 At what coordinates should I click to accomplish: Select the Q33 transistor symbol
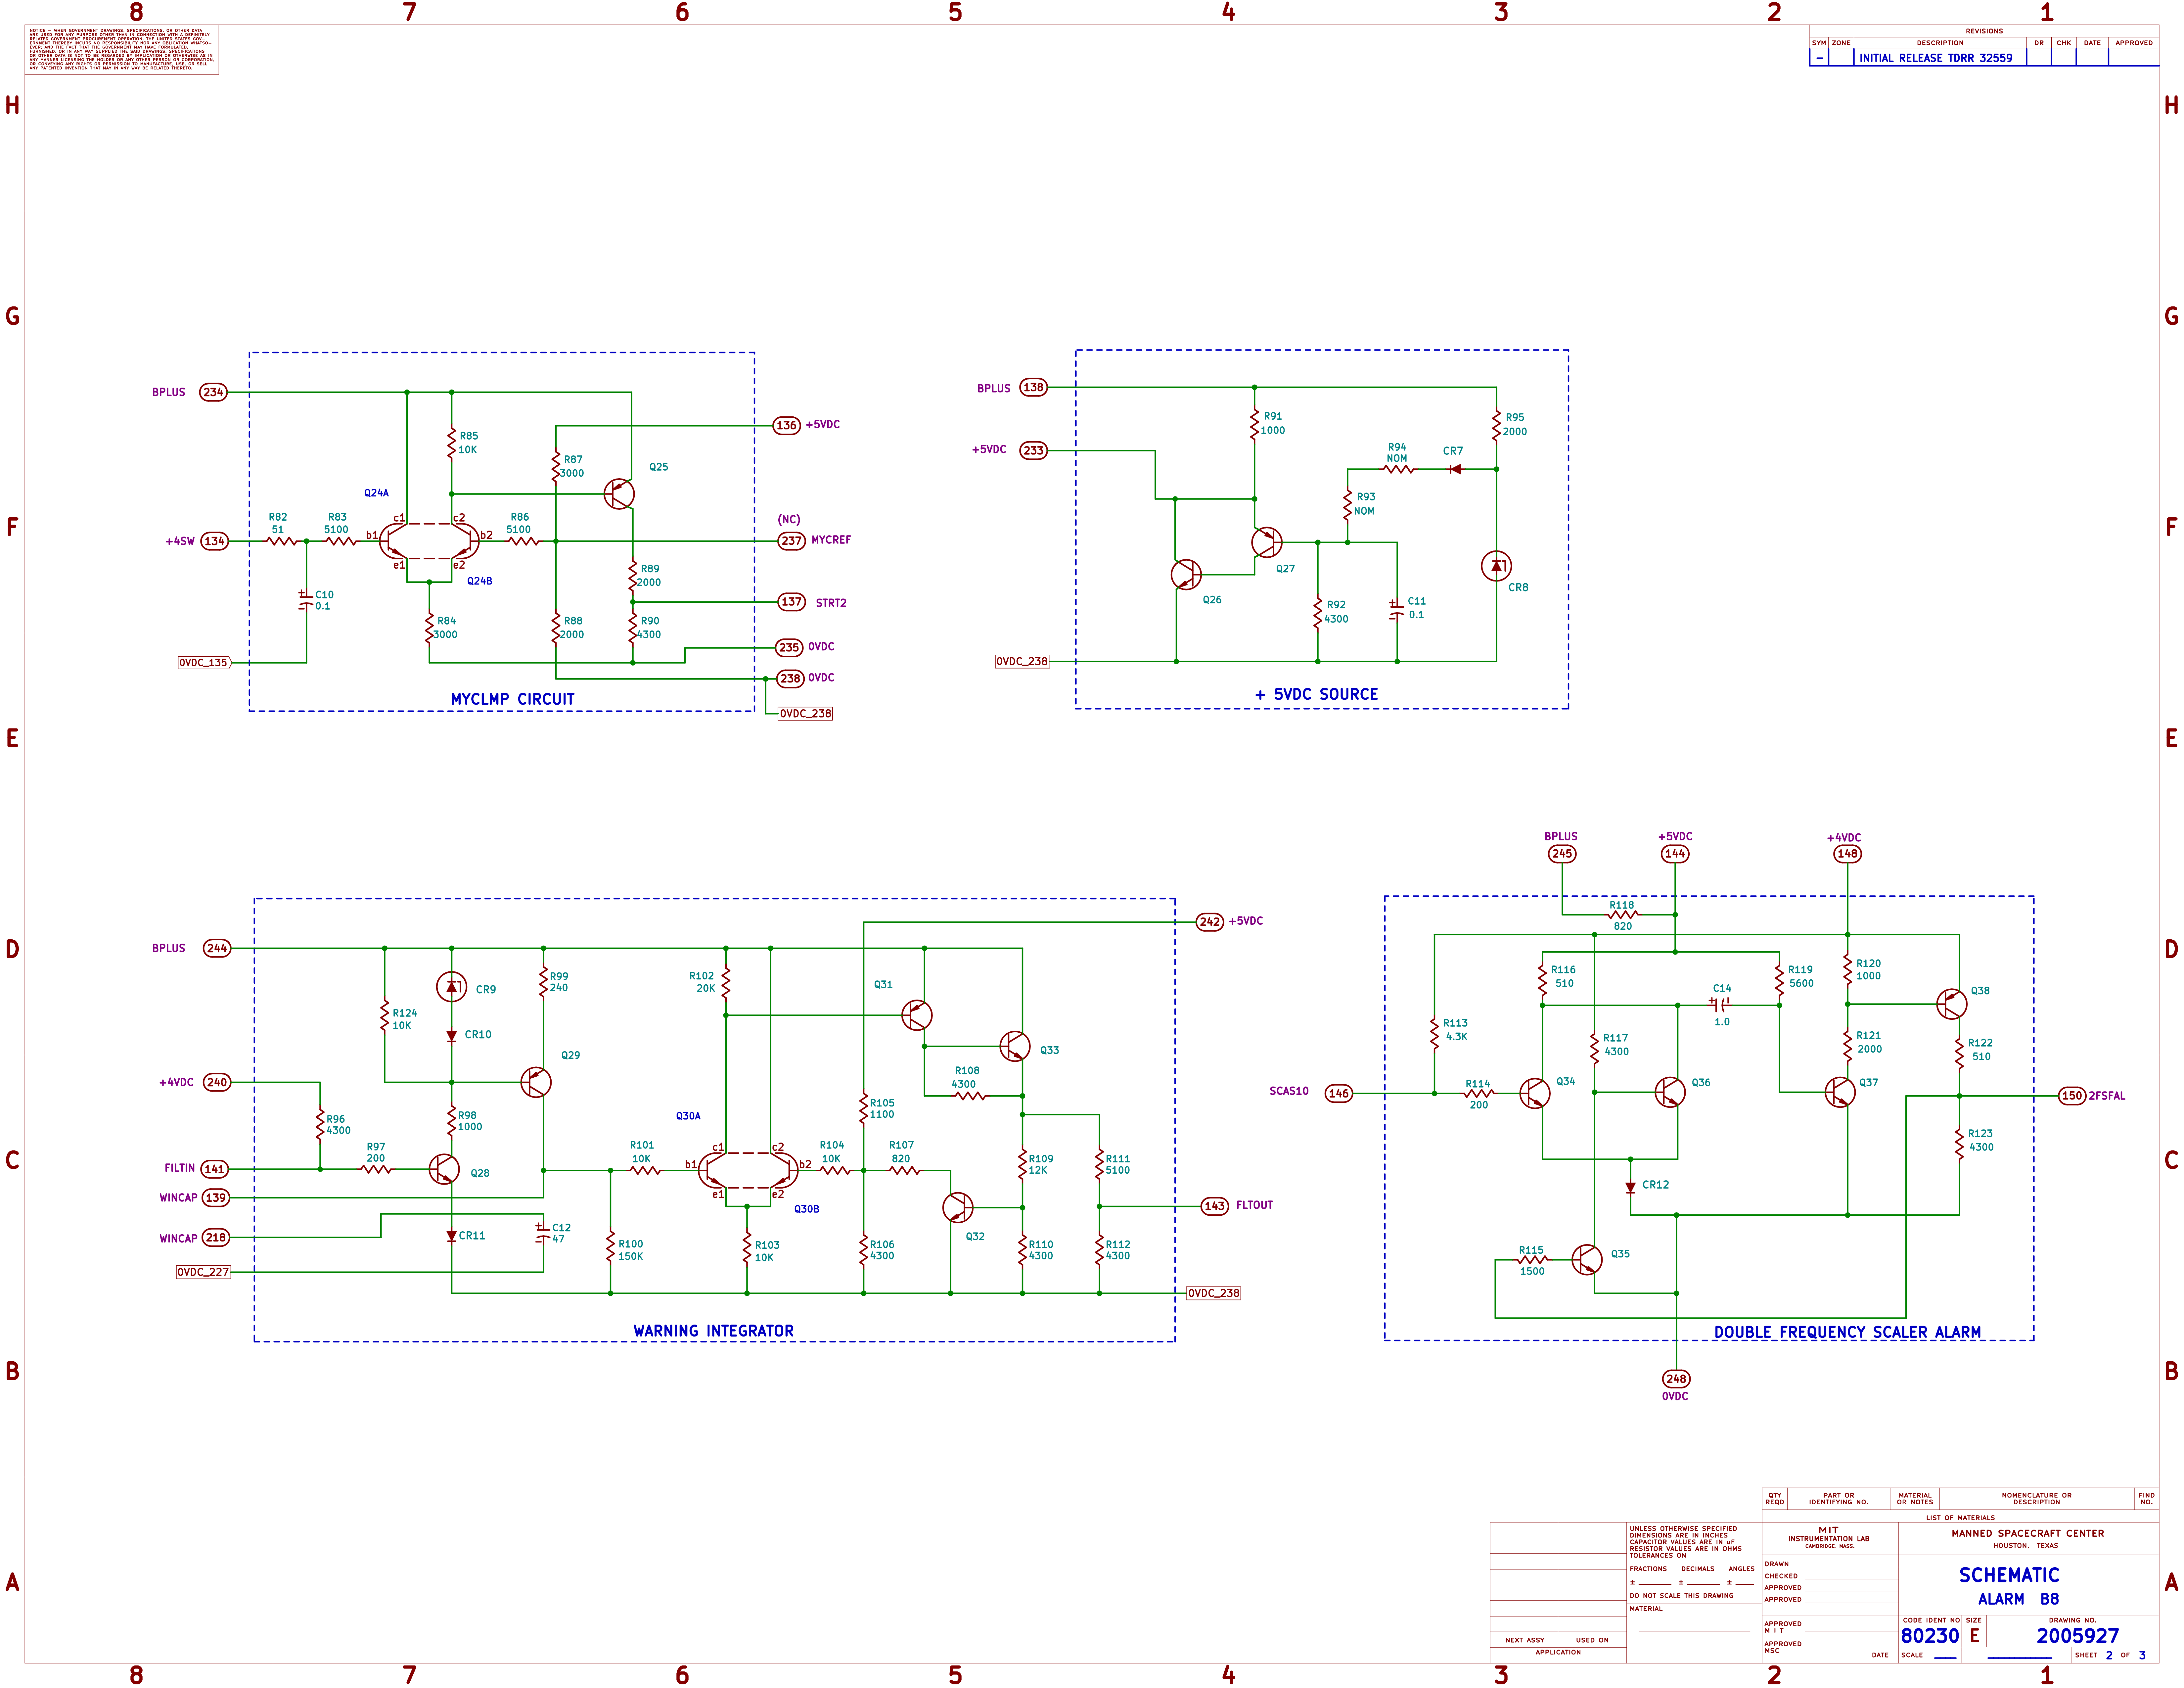click(x=1015, y=1046)
